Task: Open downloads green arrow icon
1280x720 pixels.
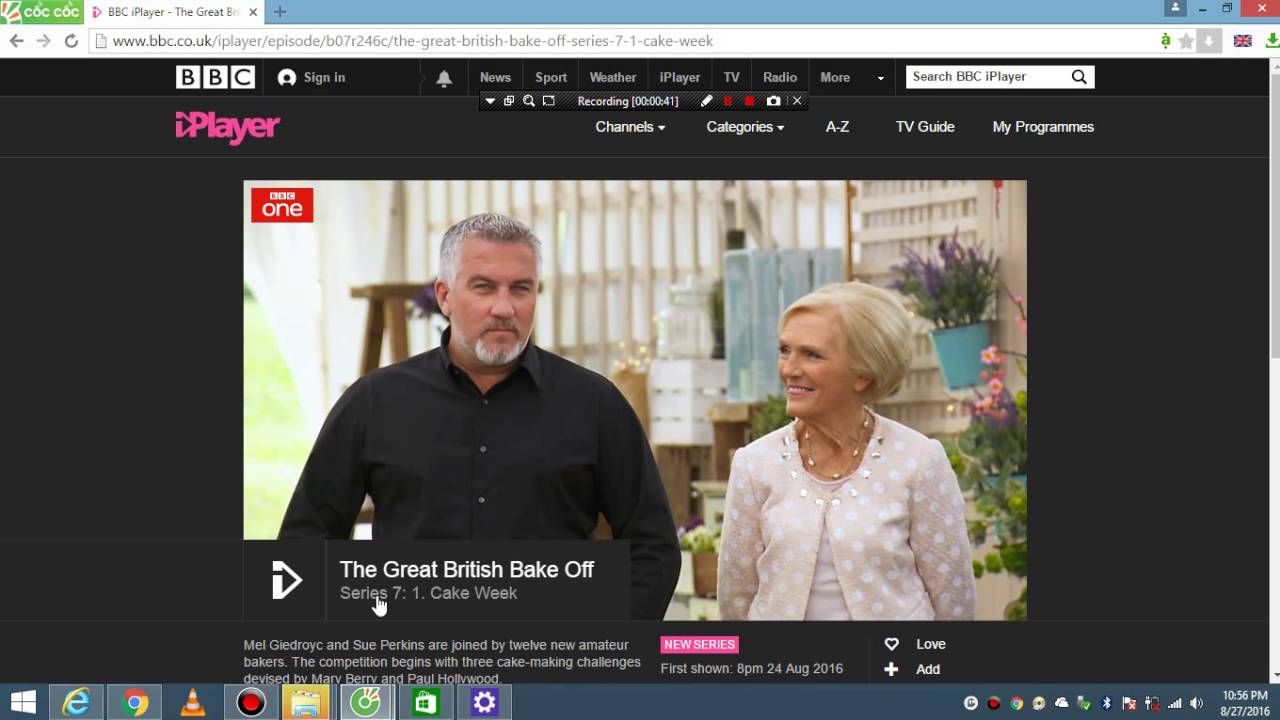Action: (1272, 41)
